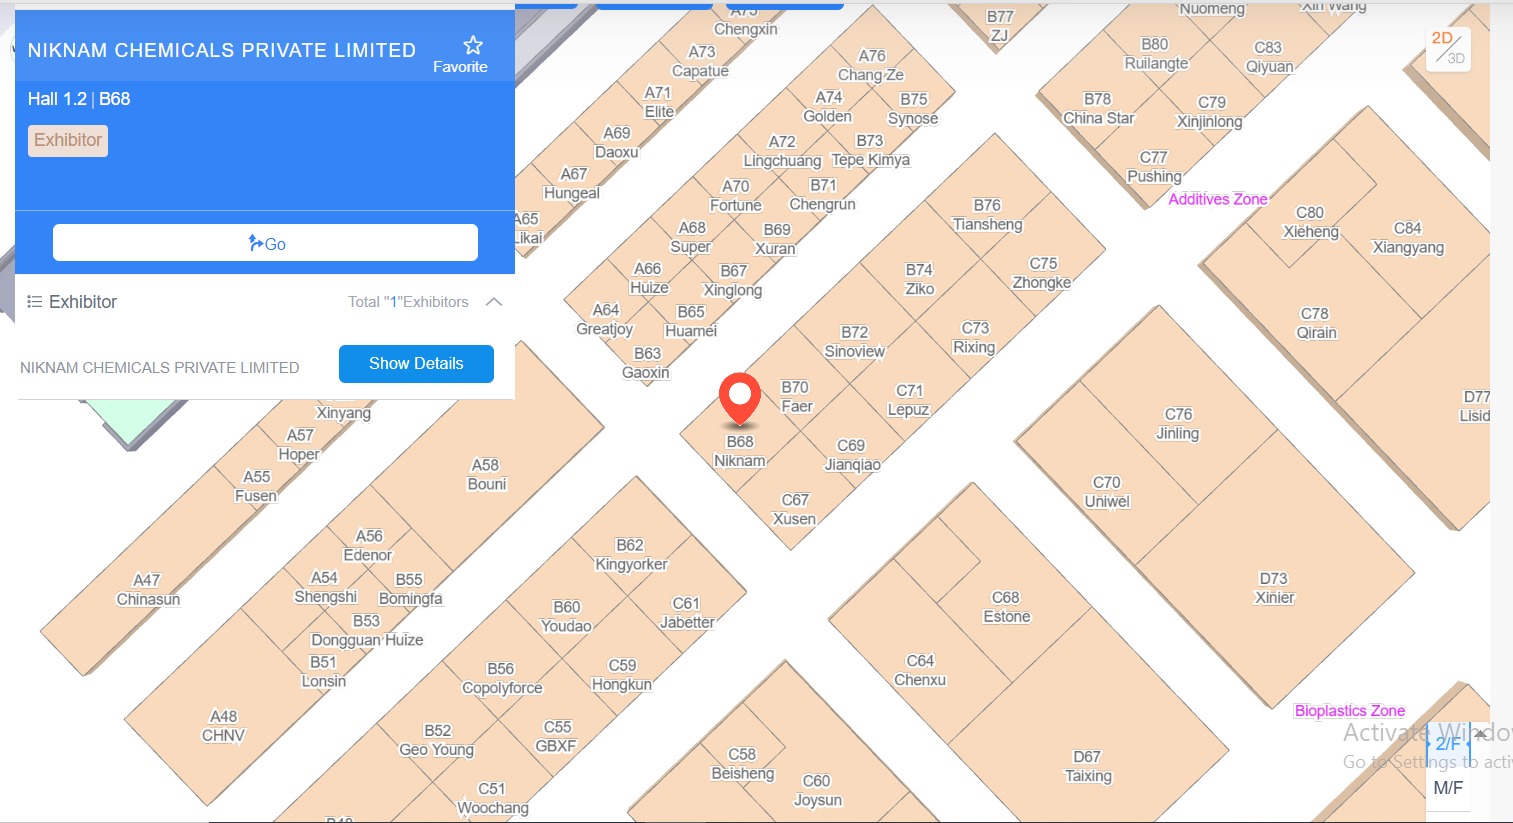Collapse the Exhibitor list chevron
Image resolution: width=1513 pixels, height=823 pixels.
[x=494, y=302]
